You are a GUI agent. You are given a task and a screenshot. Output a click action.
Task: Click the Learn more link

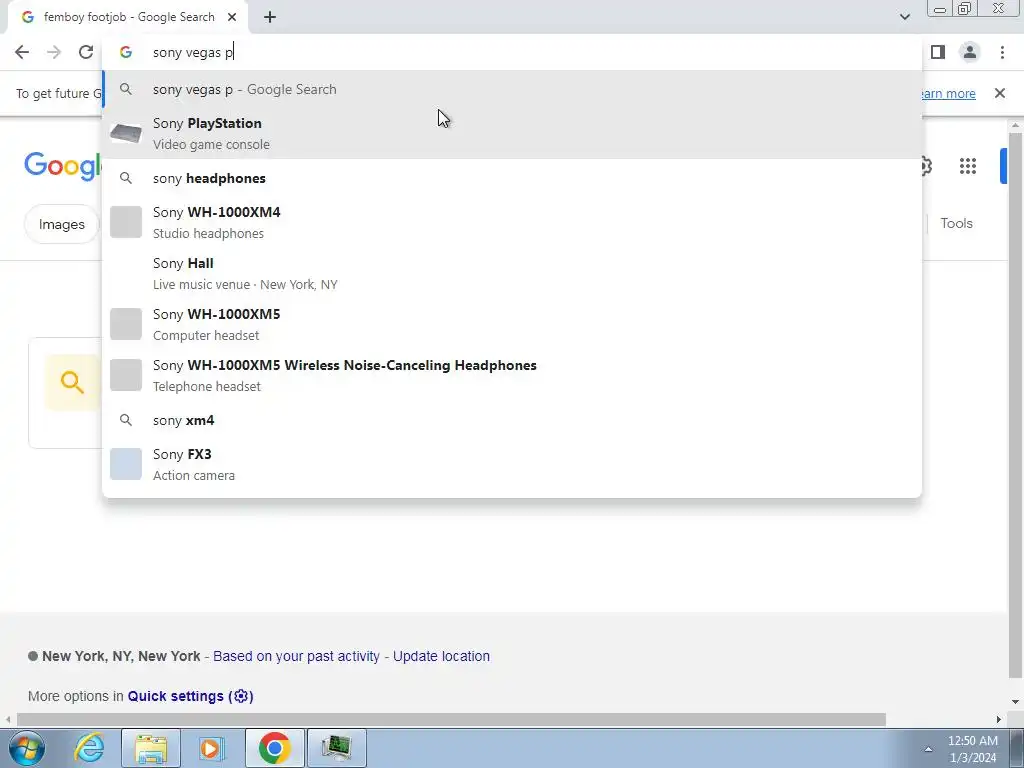[947, 93]
